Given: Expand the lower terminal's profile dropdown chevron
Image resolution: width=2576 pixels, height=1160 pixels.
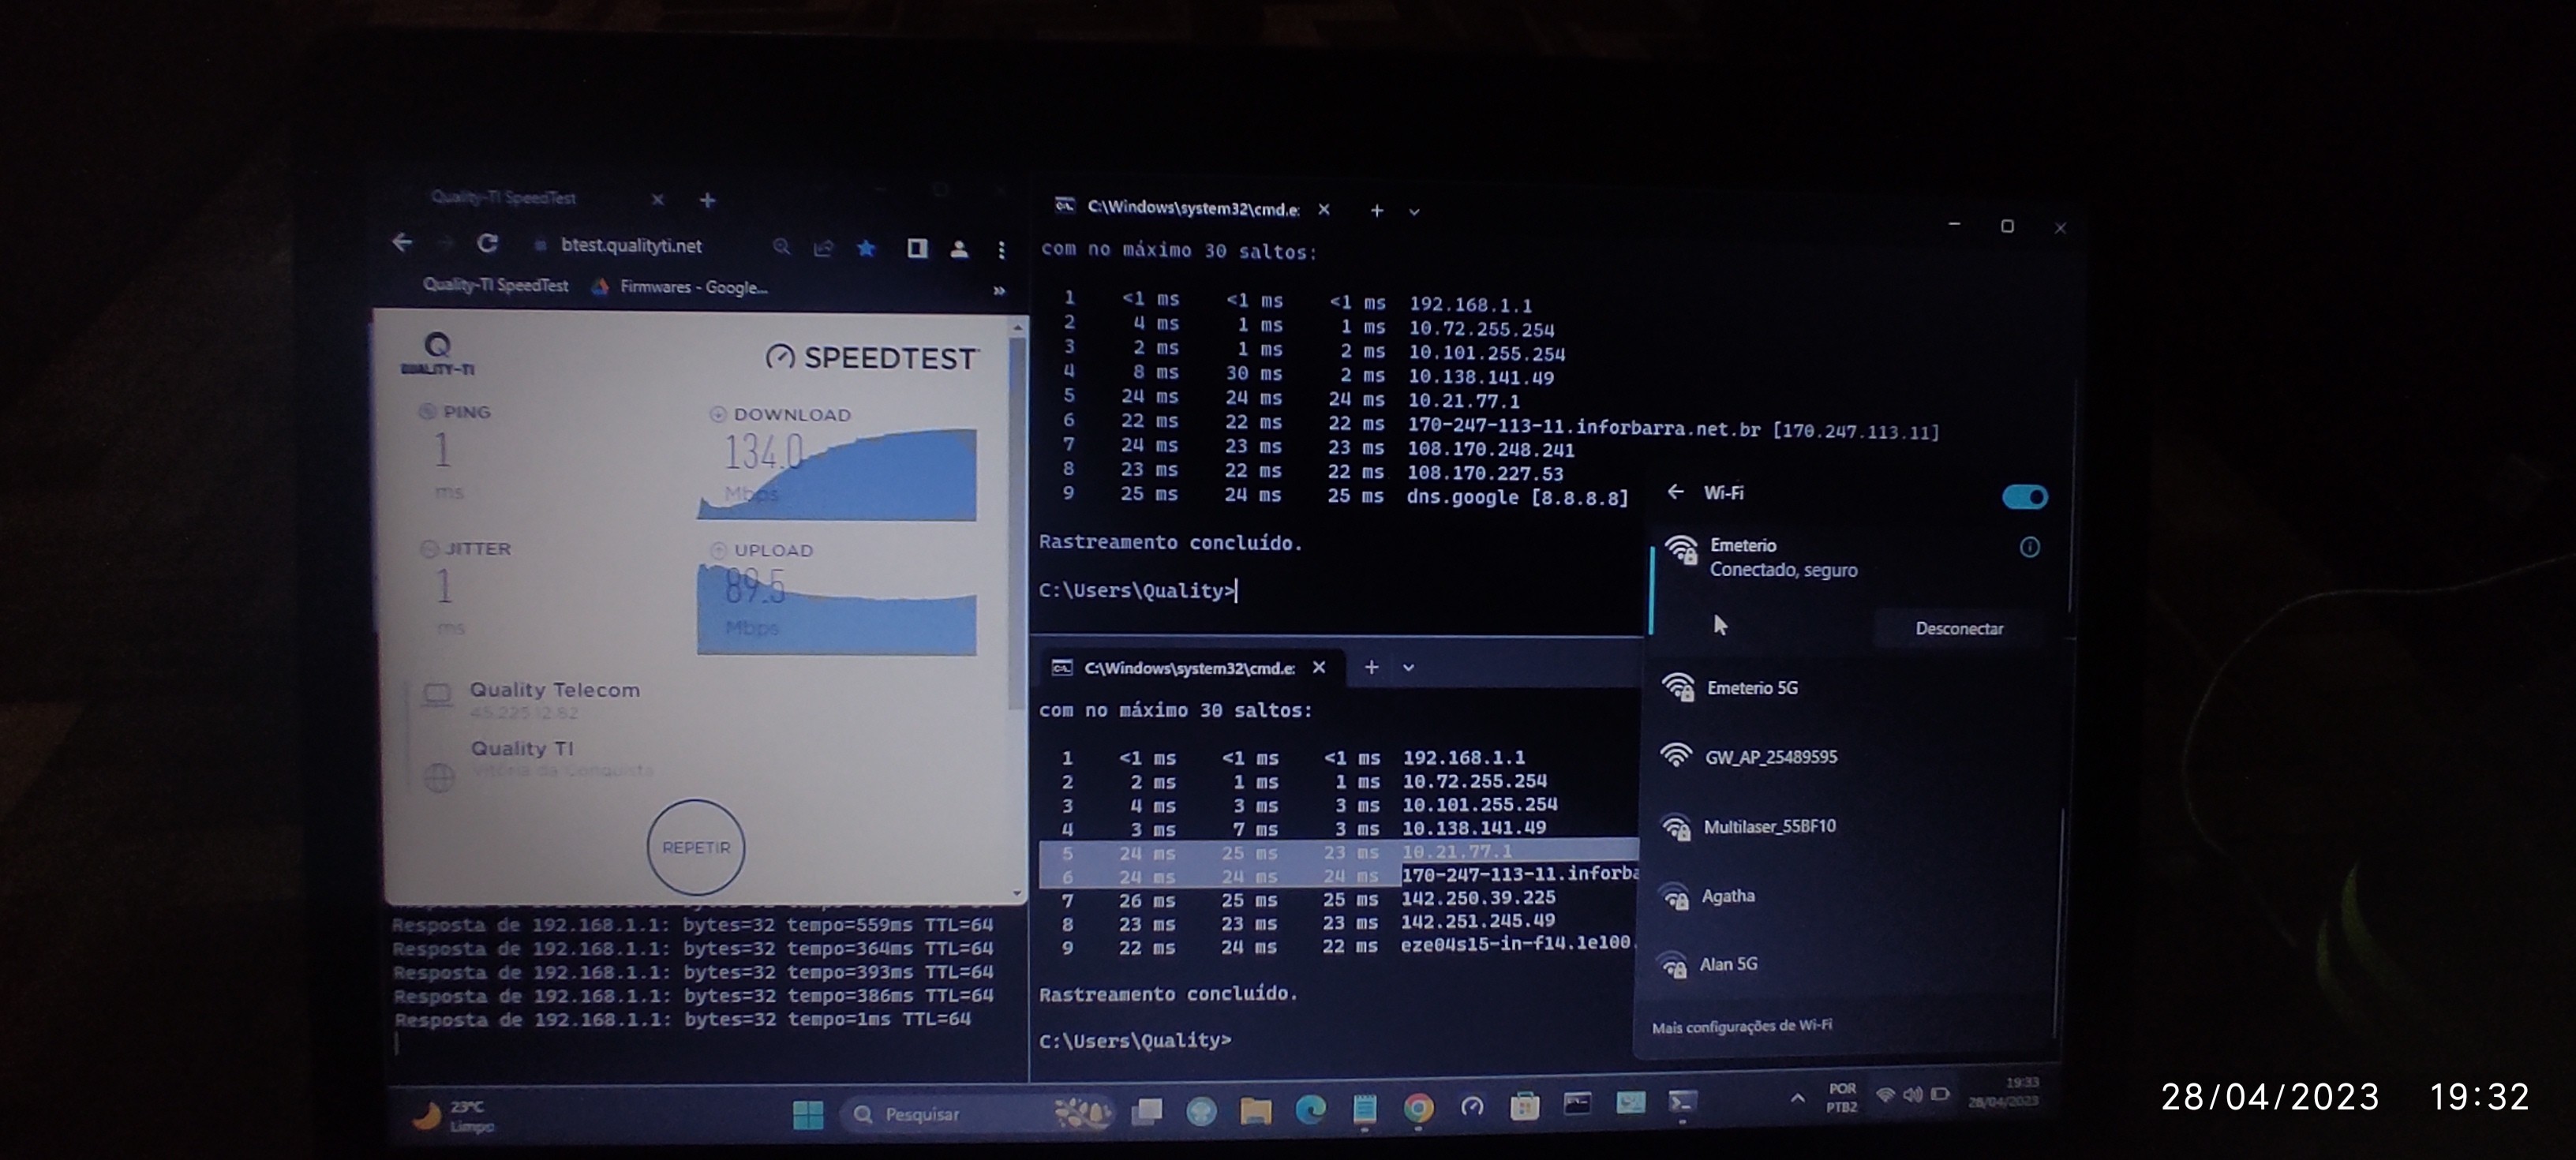Looking at the screenshot, I should 1408,668.
